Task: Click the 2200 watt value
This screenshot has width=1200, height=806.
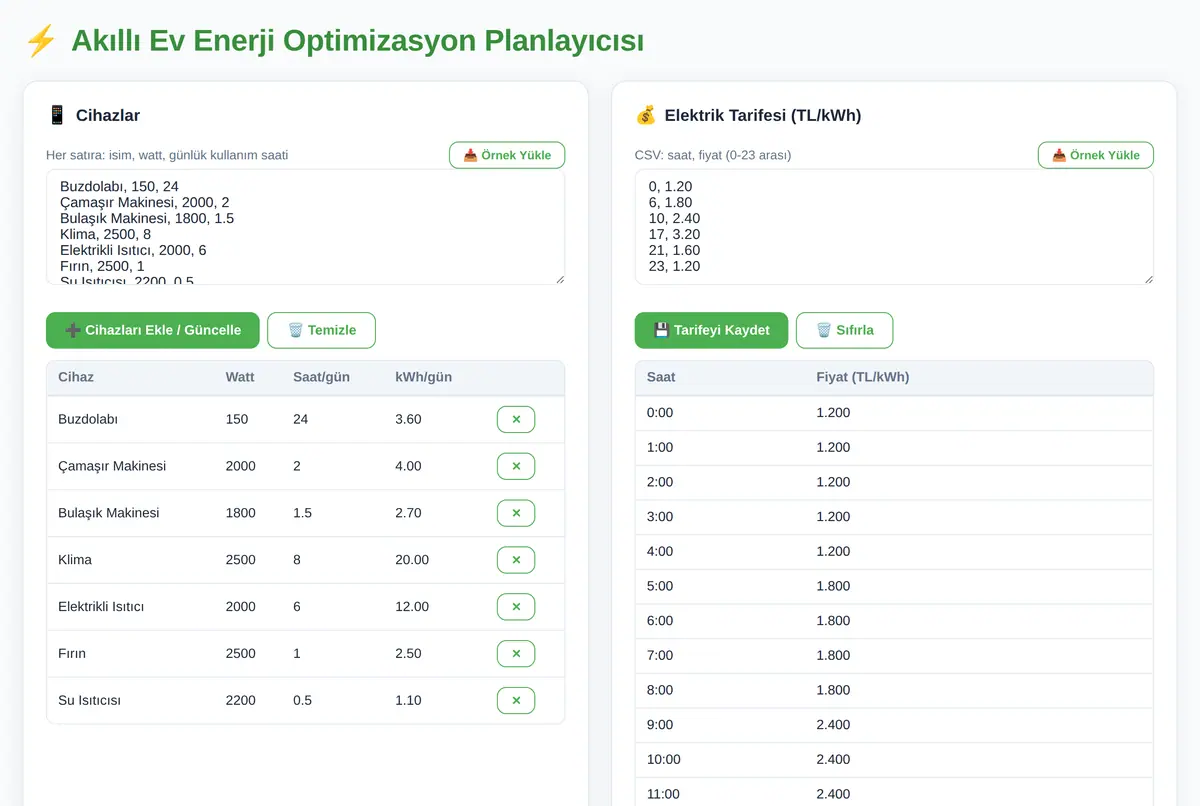Action: tap(241, 701)
